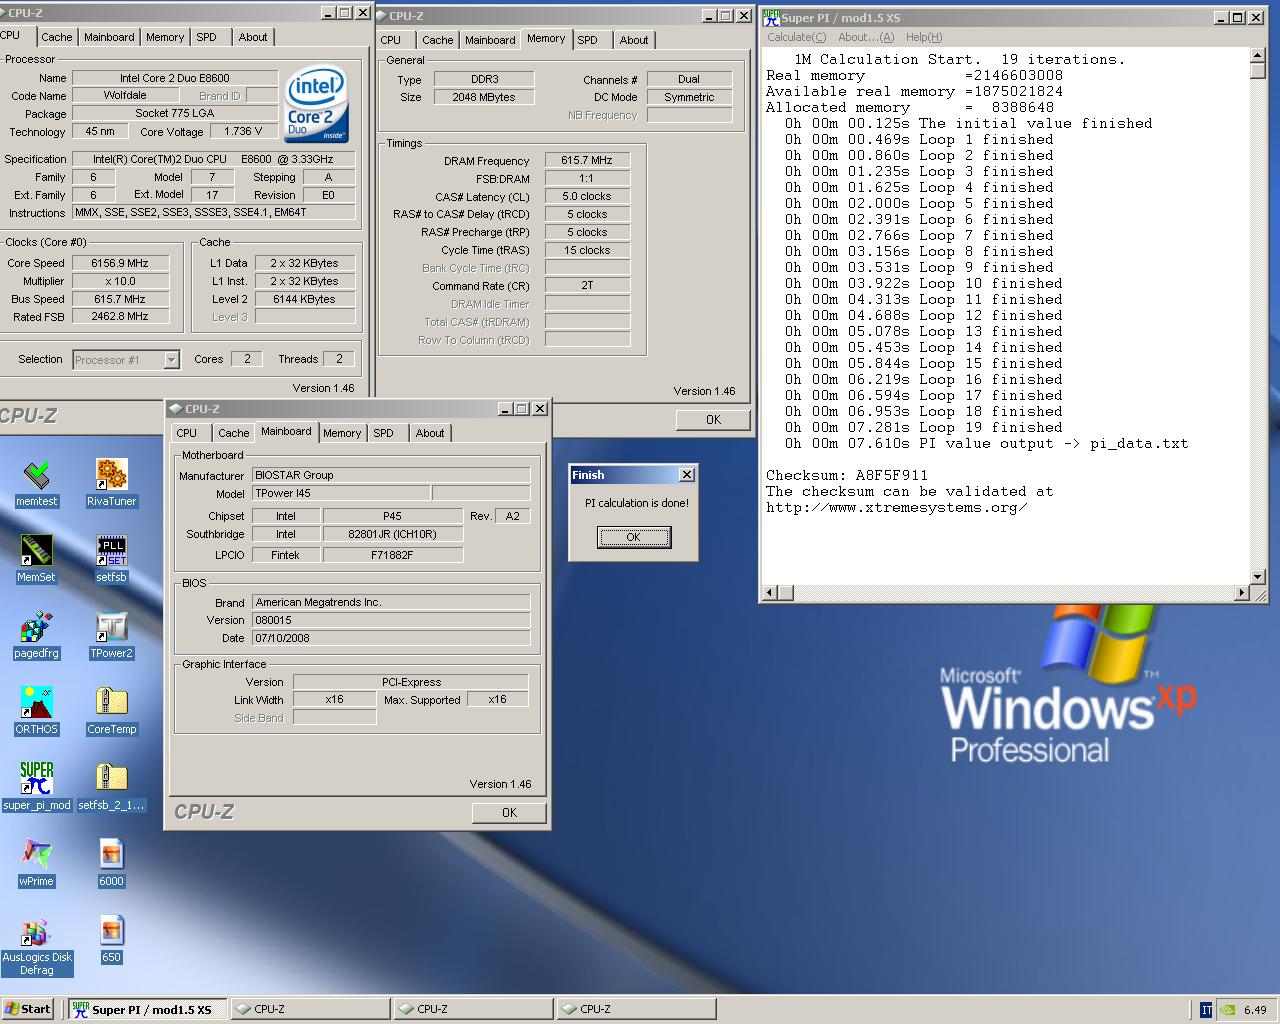The width and height of the screenshot is (1280, 1024).
Task: Select the CoreTemp folder icon
Action: click(x=112, y=711)
